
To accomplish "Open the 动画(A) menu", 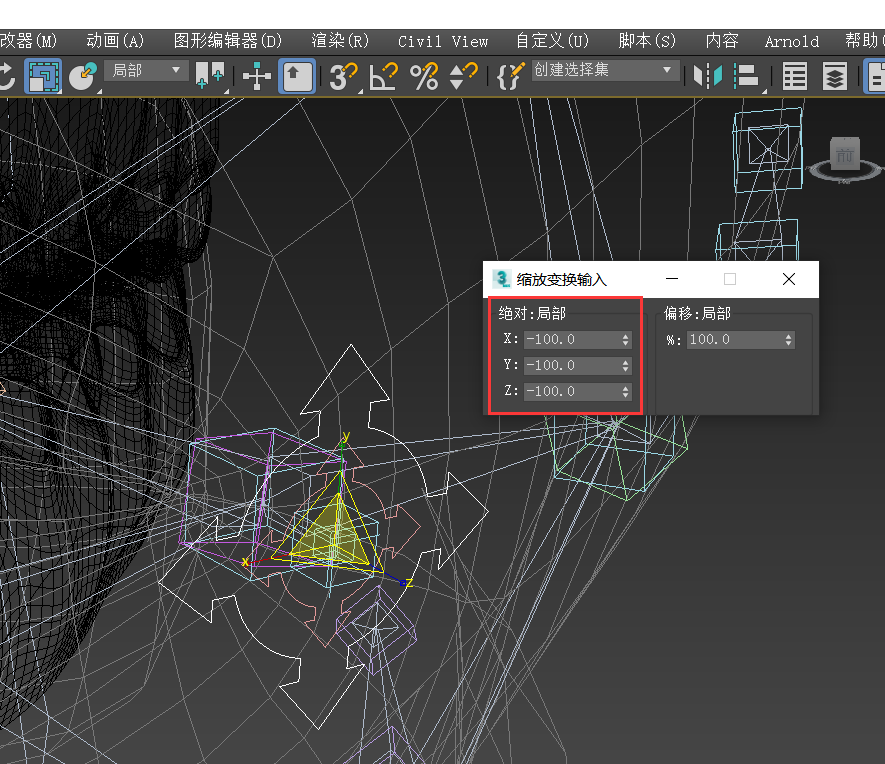I will click(115, 41).
